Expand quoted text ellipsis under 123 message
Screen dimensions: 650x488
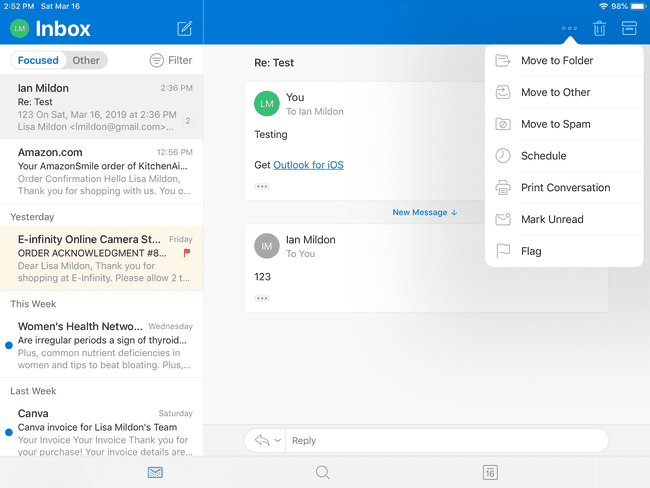coord(262,299)
